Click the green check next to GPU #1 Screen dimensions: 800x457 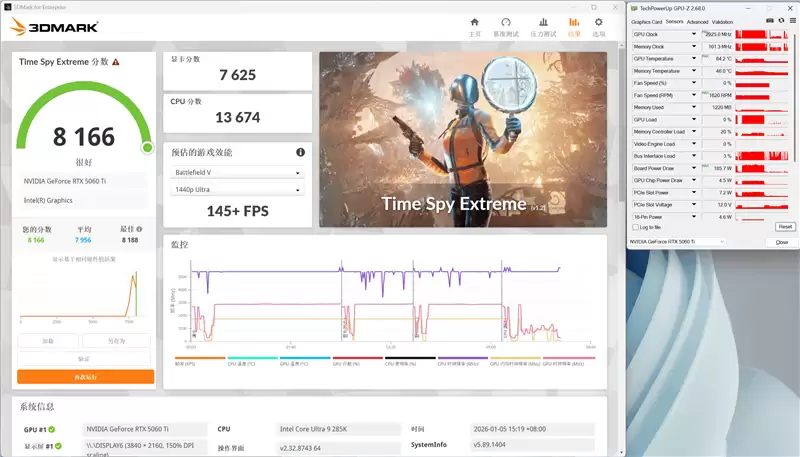coord(52,429)
